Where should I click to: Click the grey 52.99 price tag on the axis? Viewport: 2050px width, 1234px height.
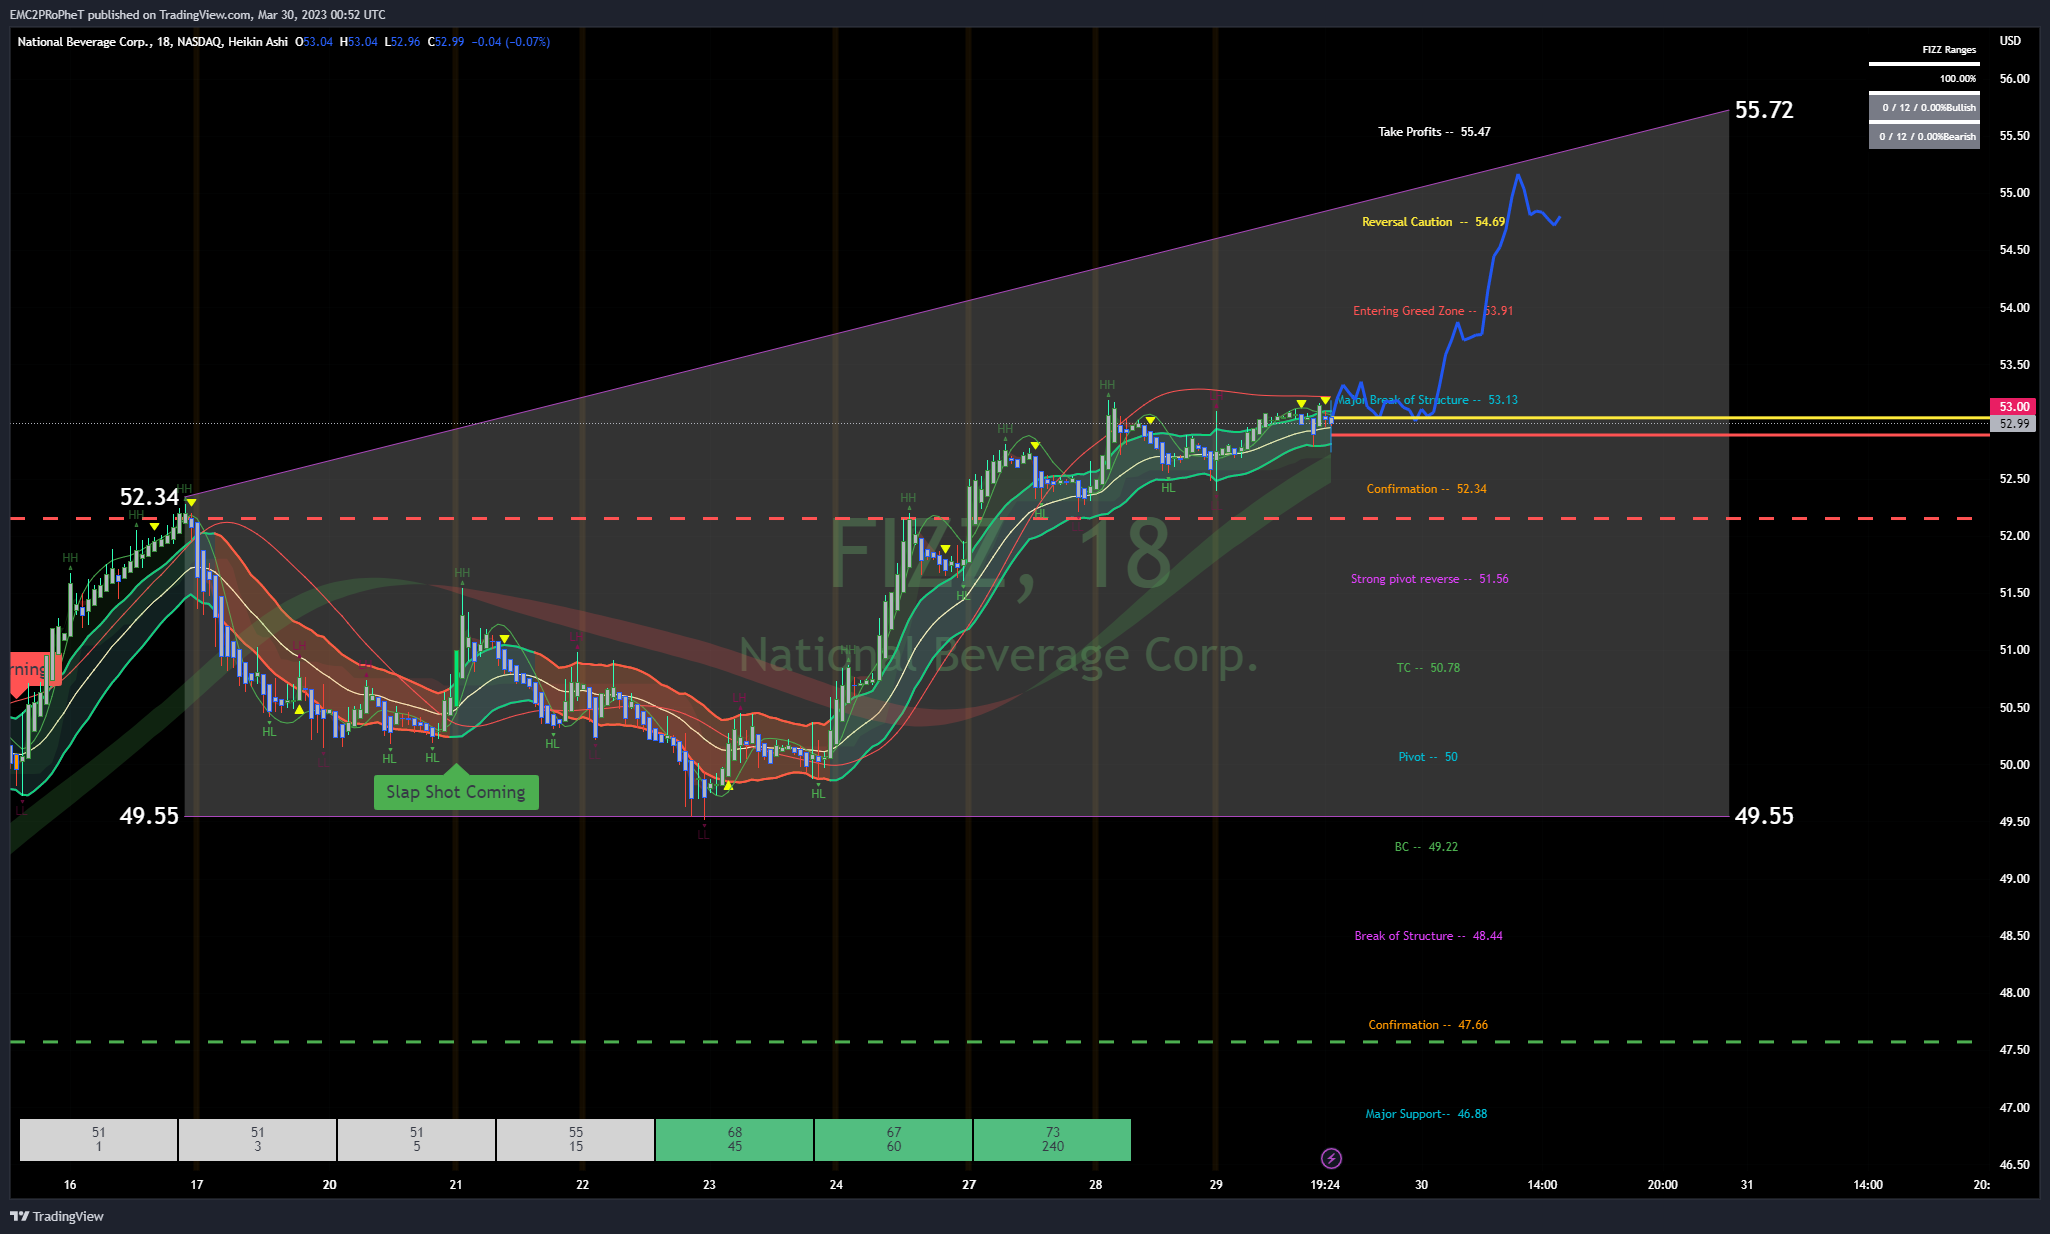pos(2014,424)
